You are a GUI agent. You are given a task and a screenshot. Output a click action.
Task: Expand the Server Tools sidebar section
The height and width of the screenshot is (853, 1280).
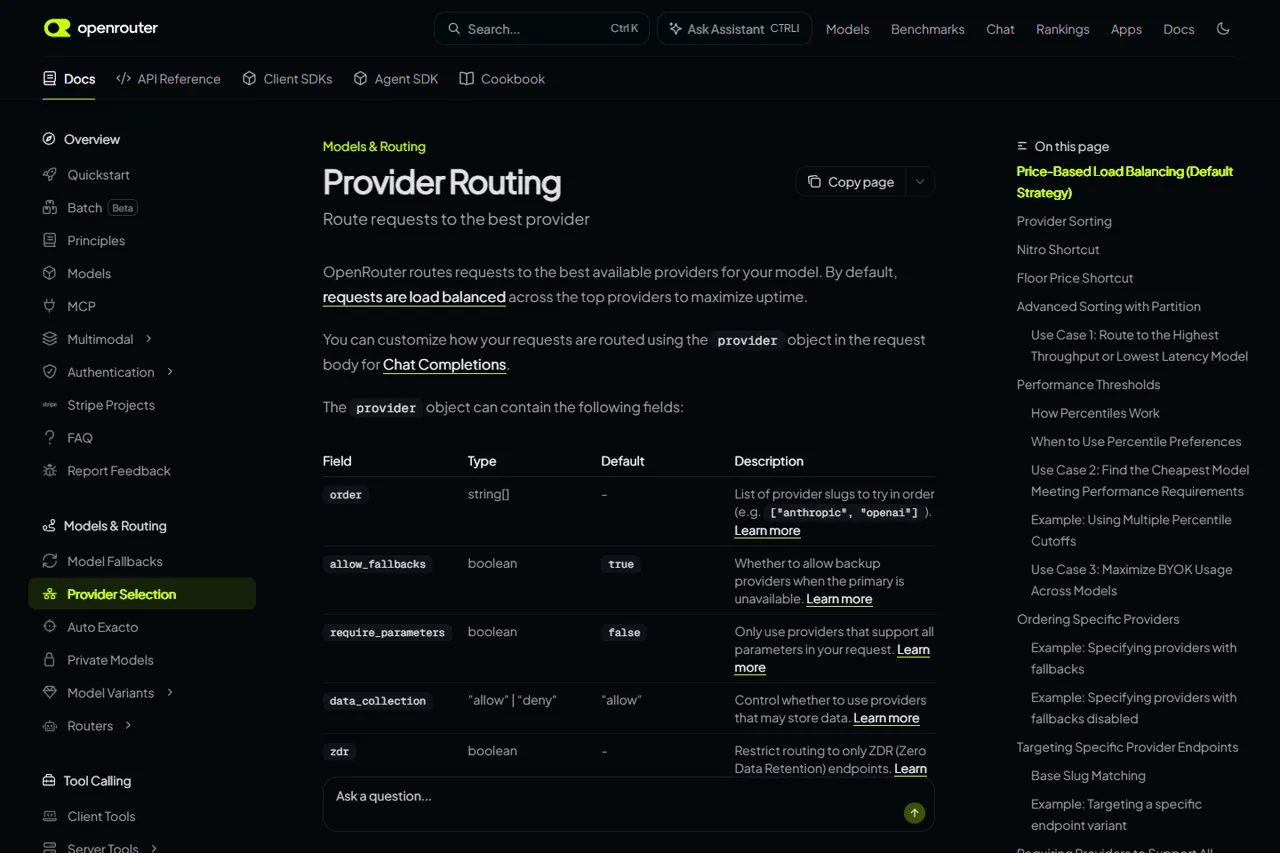point(154,848)
